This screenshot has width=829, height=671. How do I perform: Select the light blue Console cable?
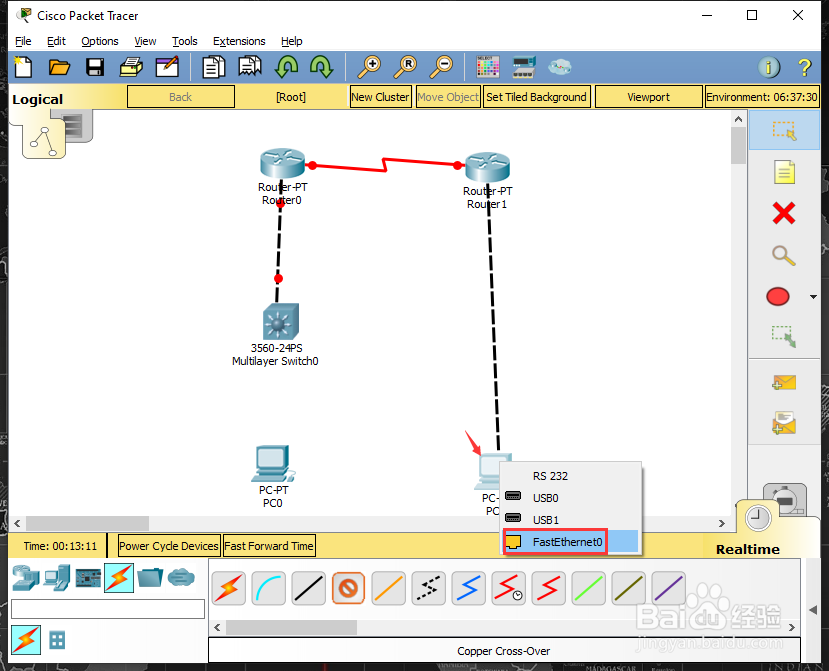(269, 588)
